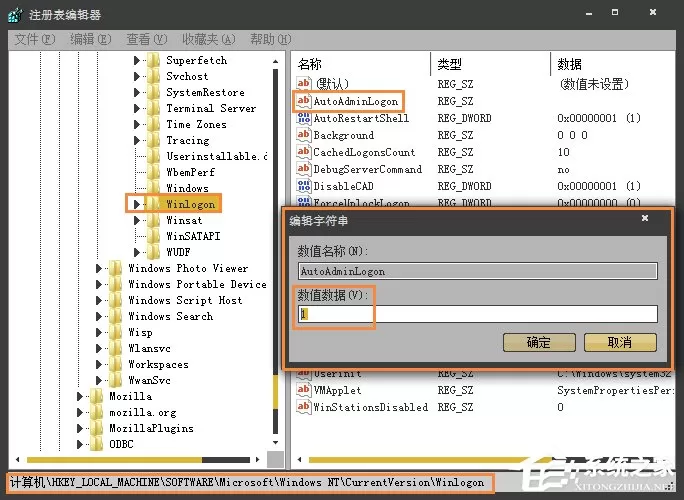Expand the Svchost tree node

click(137, 76)
